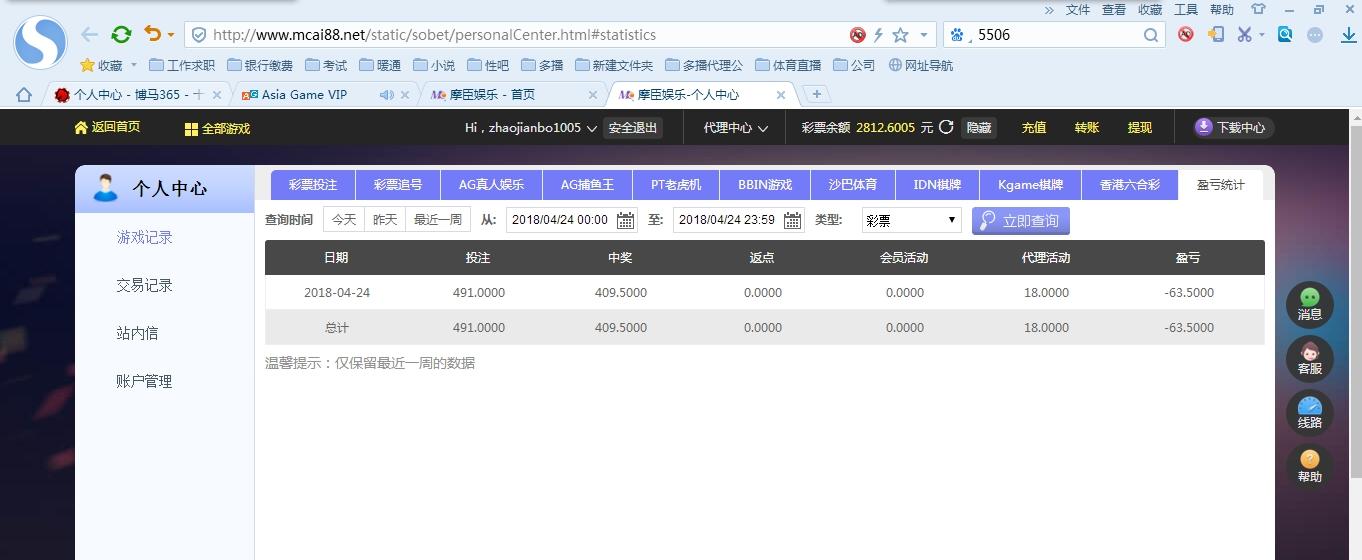Open the 客服 customer service icon
The width and height of the screenshot is (1362, 560).
1309,358
